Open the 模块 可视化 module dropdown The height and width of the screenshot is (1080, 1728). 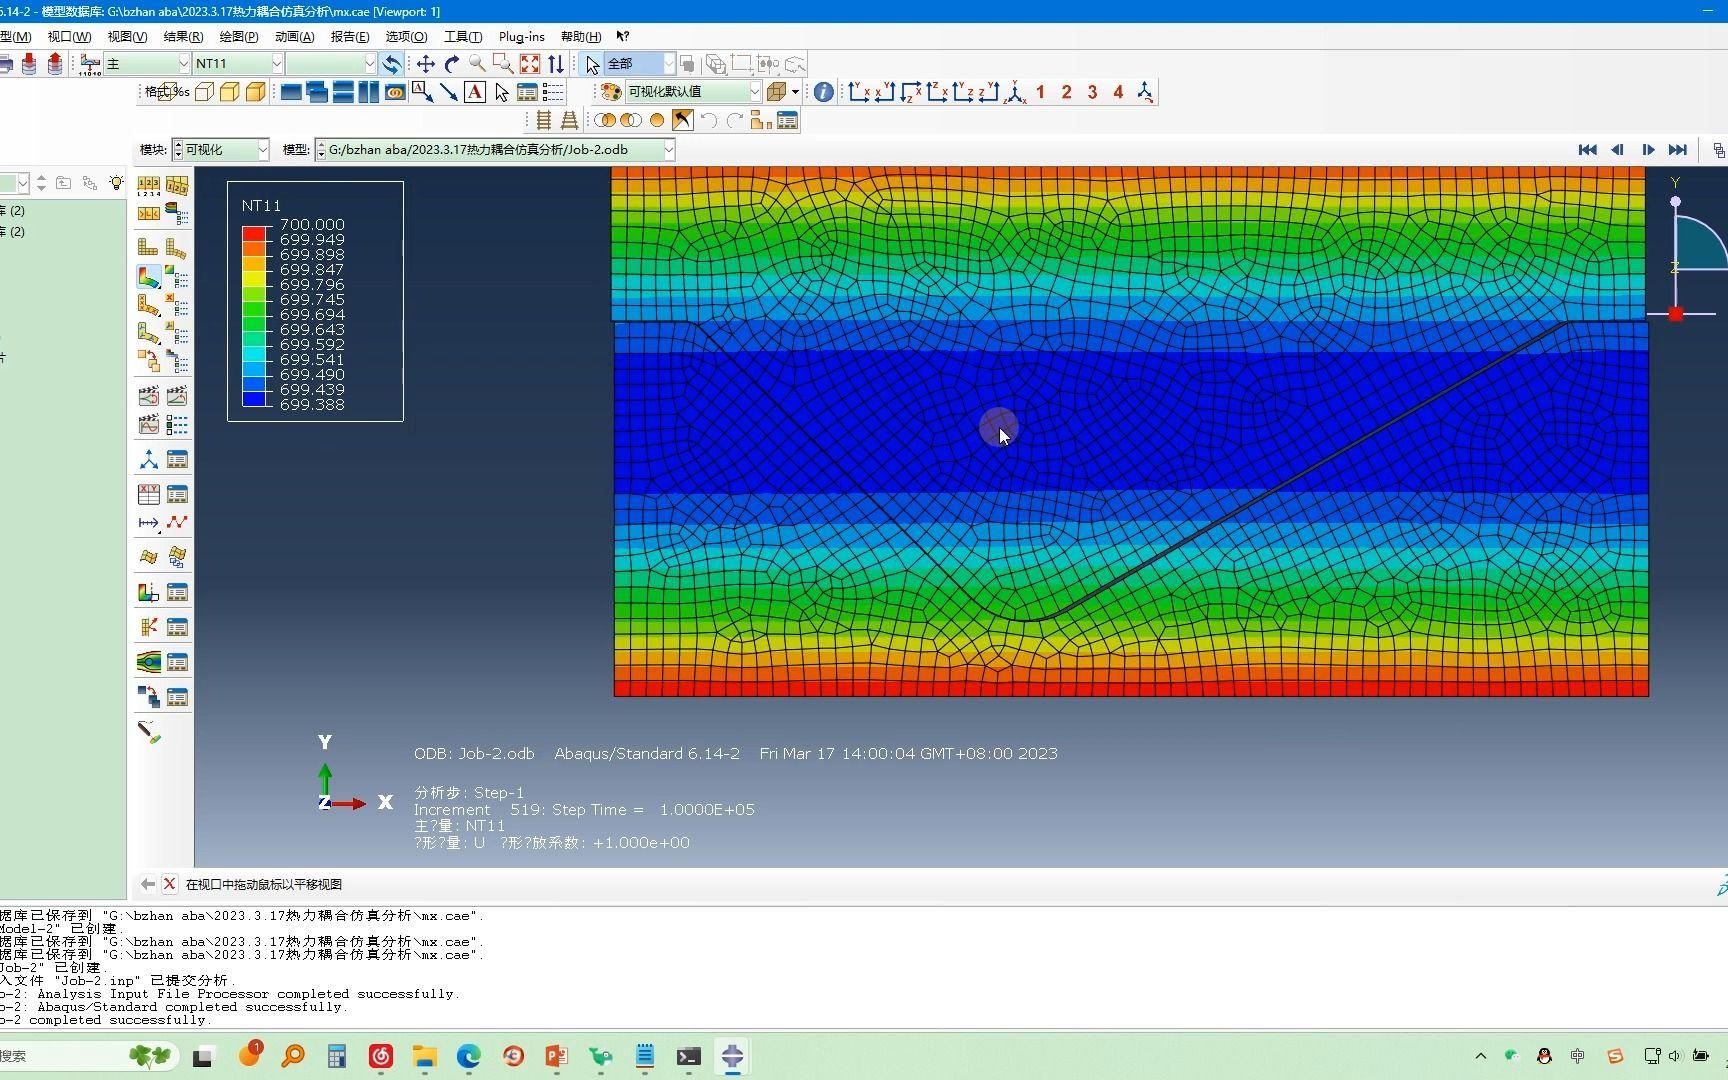pos(263,150)
